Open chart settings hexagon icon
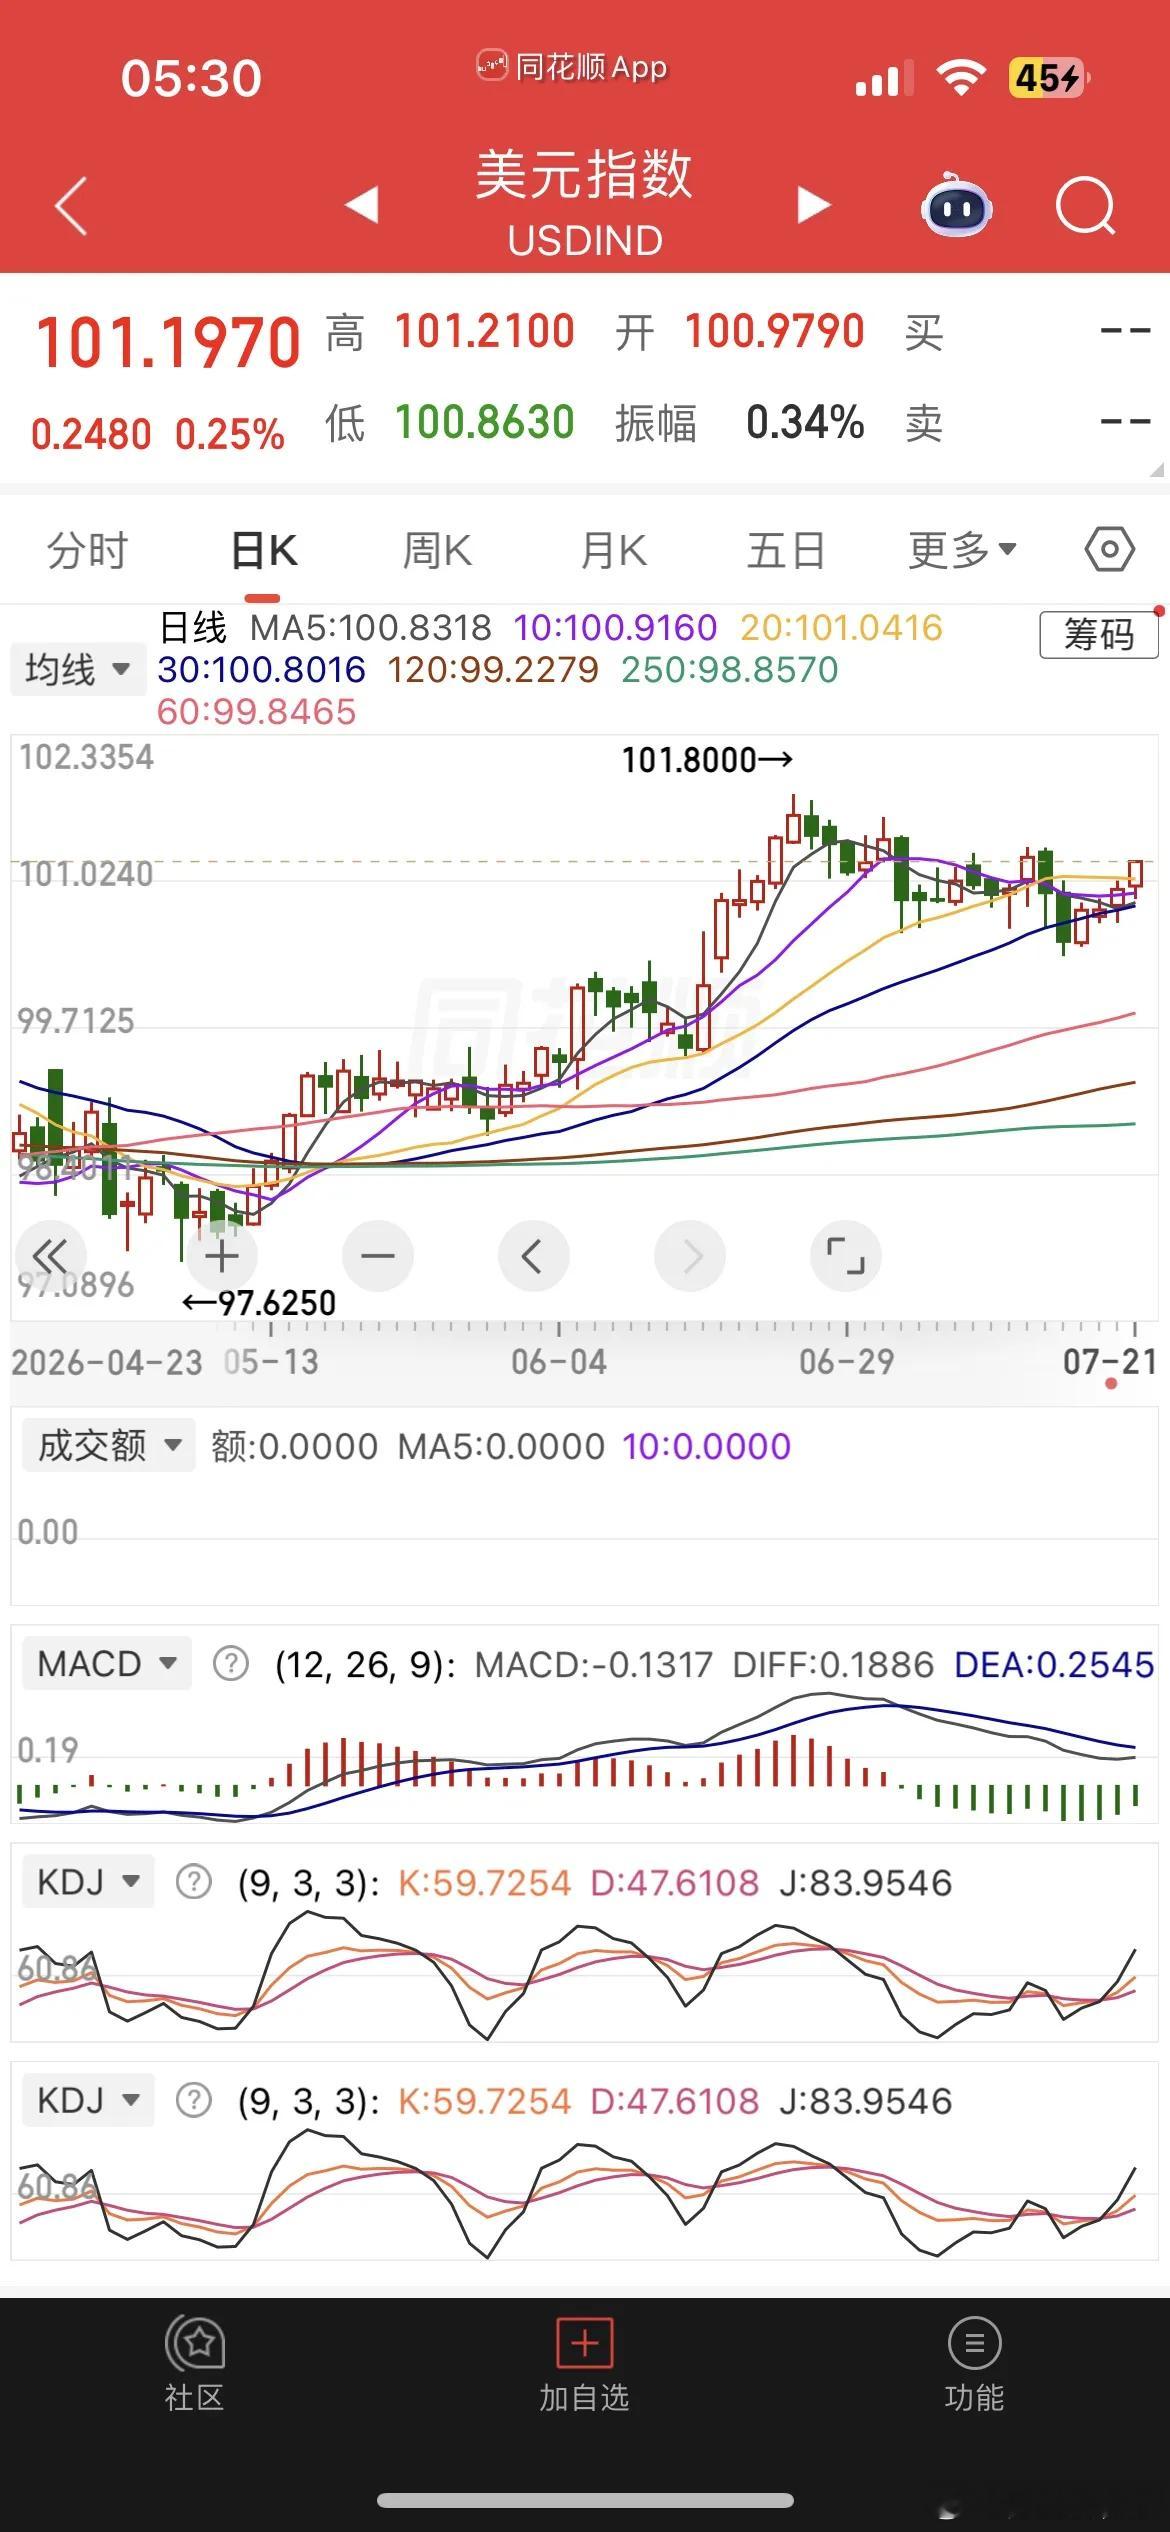Screen dimensions: 1170x2532 pyautogui.click(x=1109, y=550)
